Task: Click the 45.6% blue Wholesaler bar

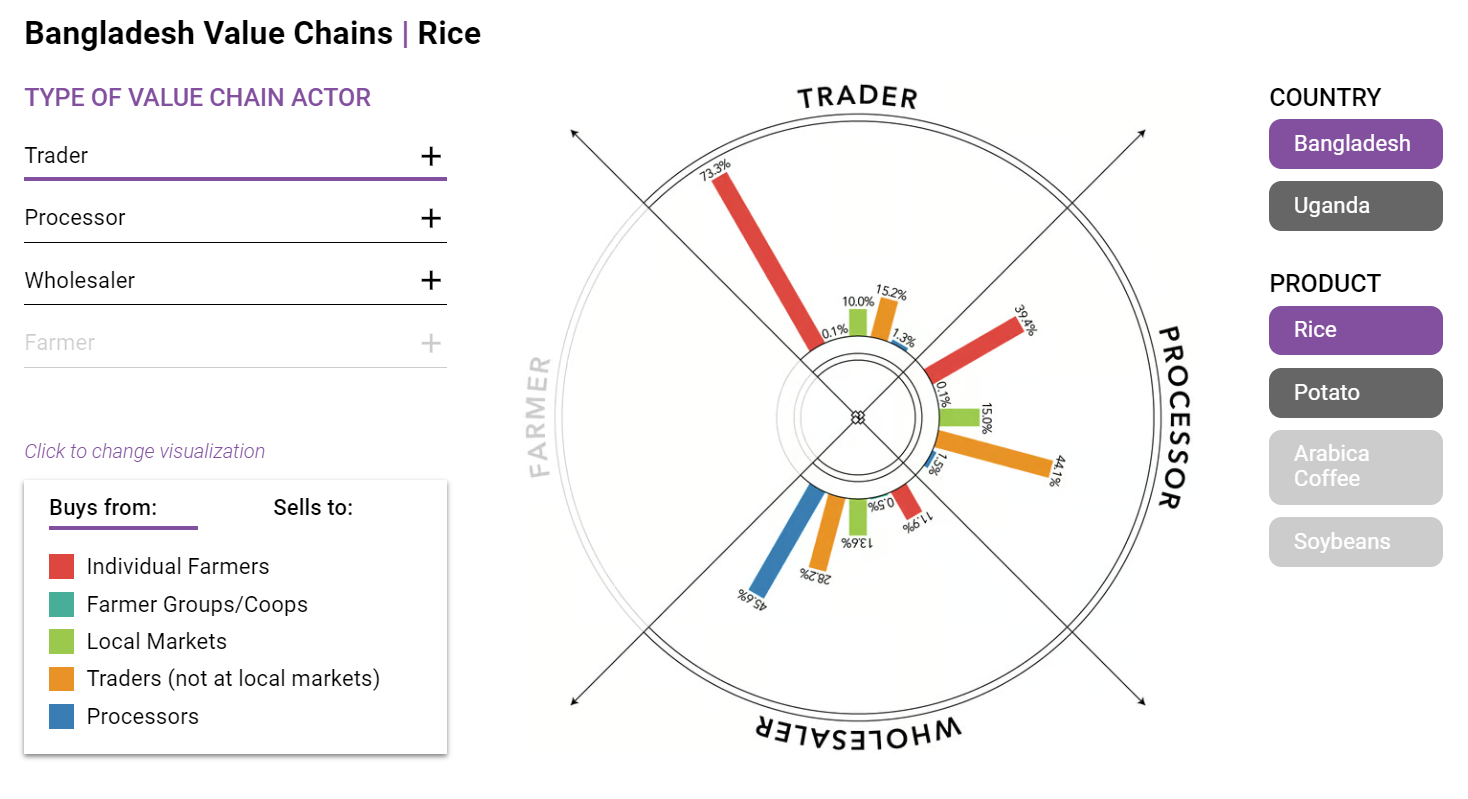Action: pyautogui.click(x=785, y=540)
